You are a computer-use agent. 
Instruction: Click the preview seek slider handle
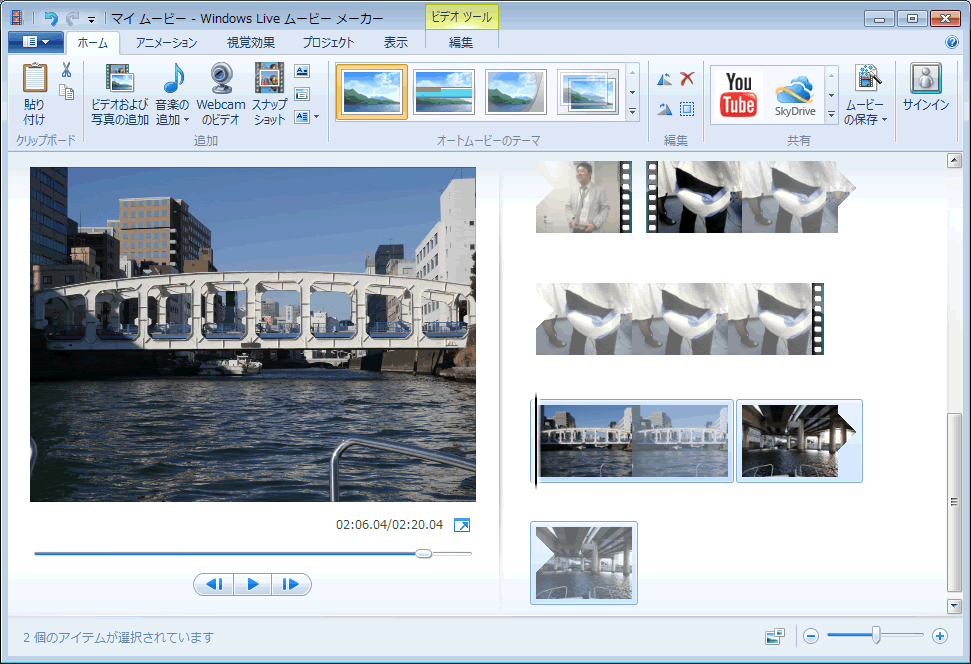pos(424,553)
